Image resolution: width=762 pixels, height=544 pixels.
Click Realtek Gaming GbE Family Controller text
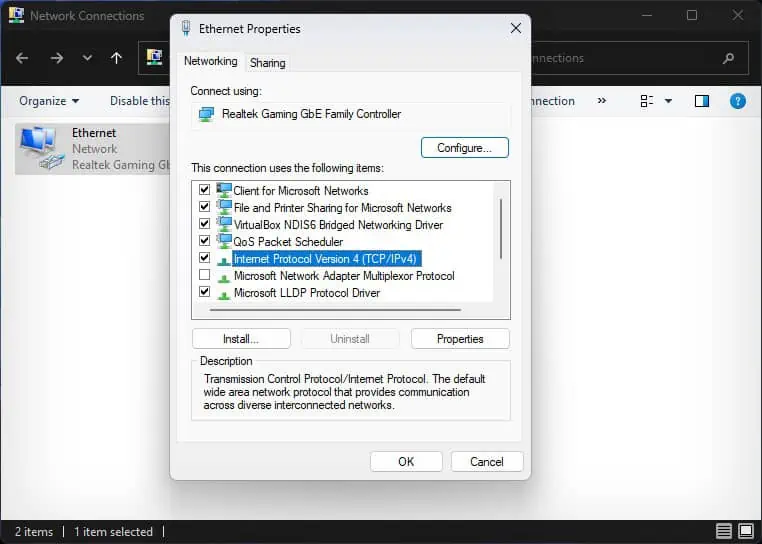(x=312, y=114)
